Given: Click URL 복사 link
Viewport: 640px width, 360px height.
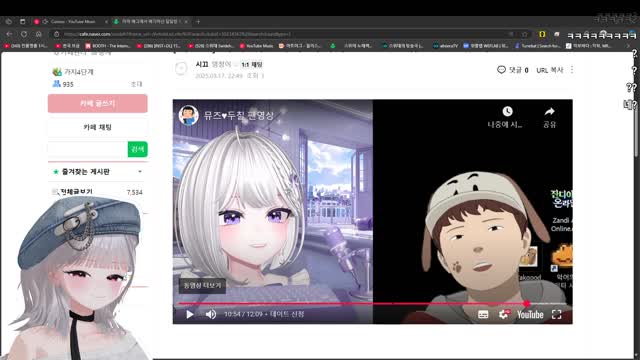Looking at the screenshot, I should 550,70.
